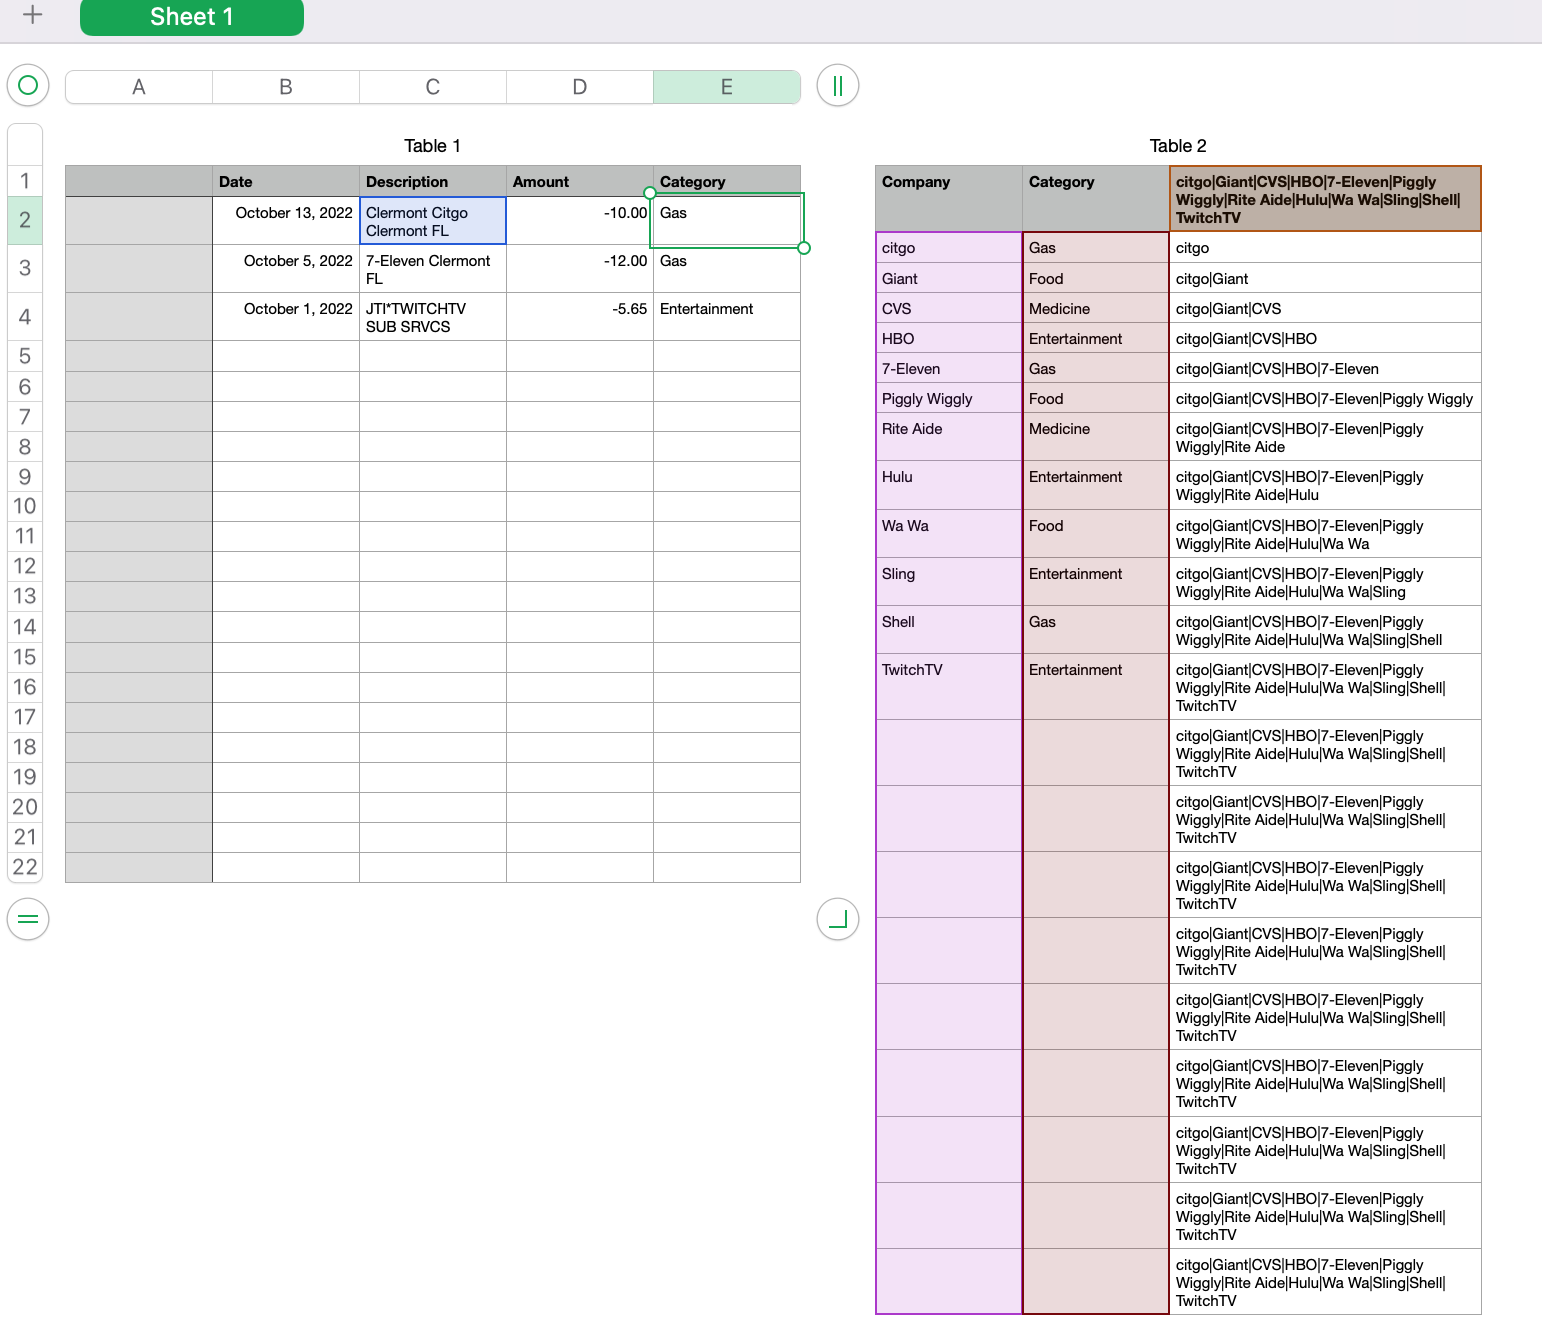Select the Entertainment category cell beside HBO
This screenshot has height=1336, width=1542.
[1096, 338]
